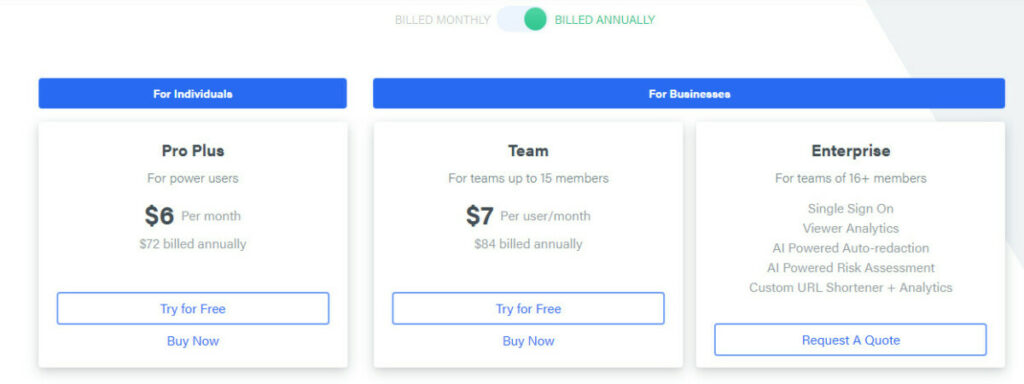The image size is (1024, 384).
Task: Select the Billed Annually label
Action: pos(605,20)
